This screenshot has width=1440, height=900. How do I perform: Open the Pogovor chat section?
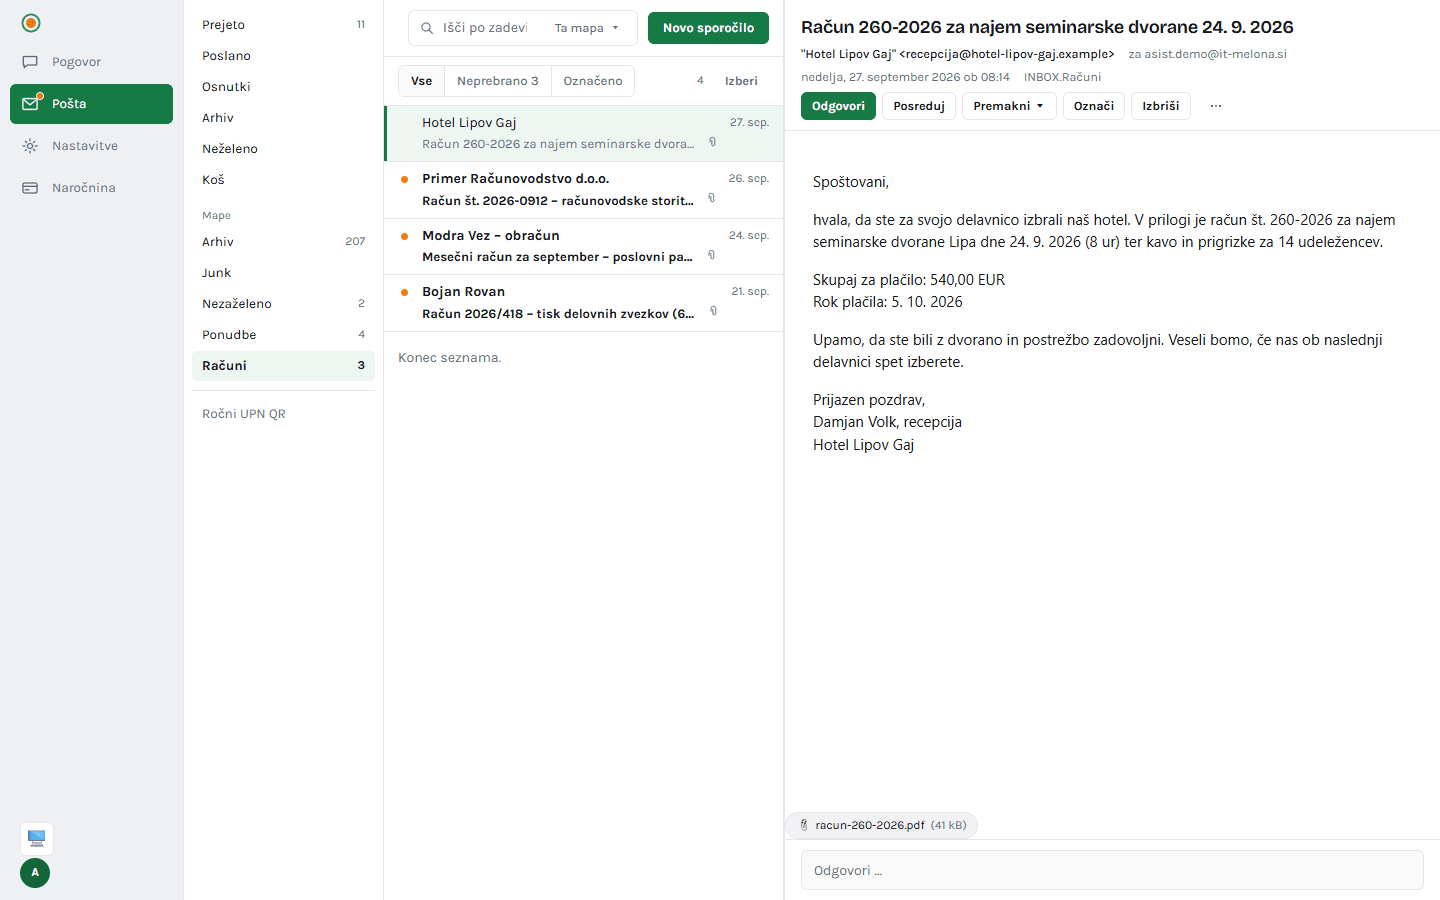91,62
